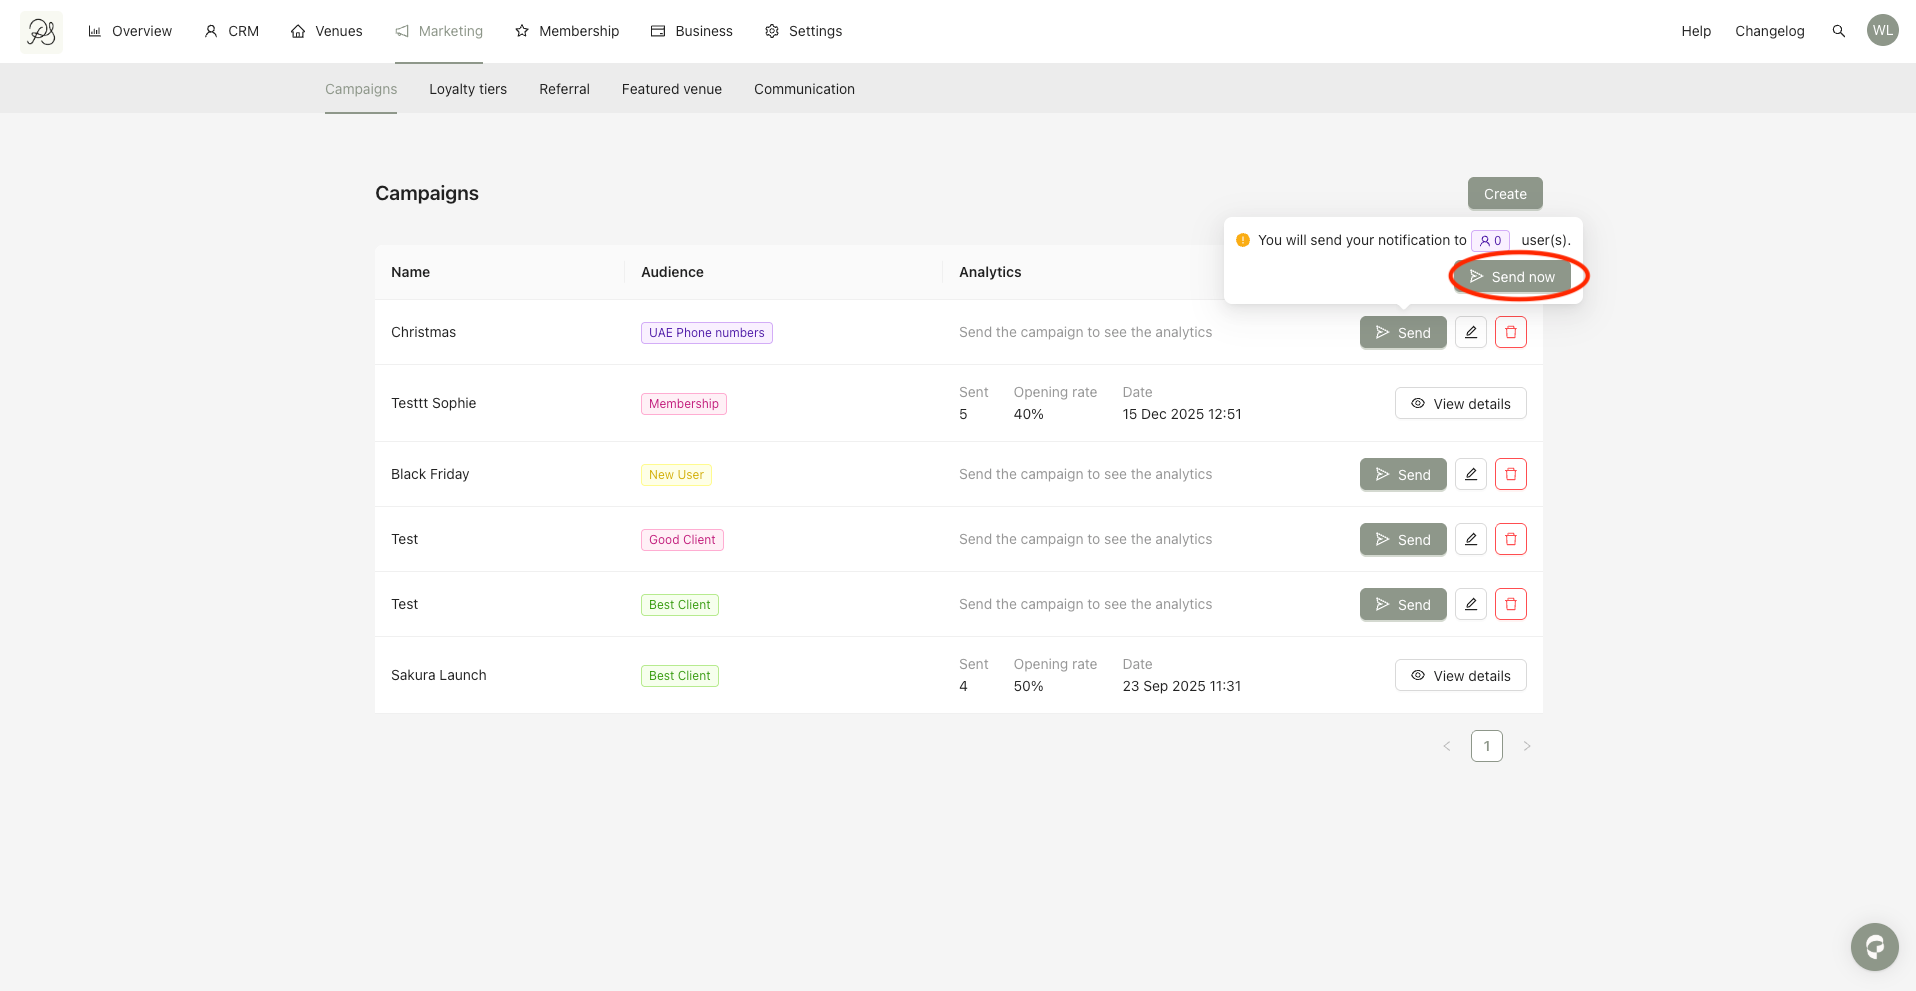The height and width of the screenshot is (991, 1916).
Task: Go to the next page arrow
Action: [1526, 746]
